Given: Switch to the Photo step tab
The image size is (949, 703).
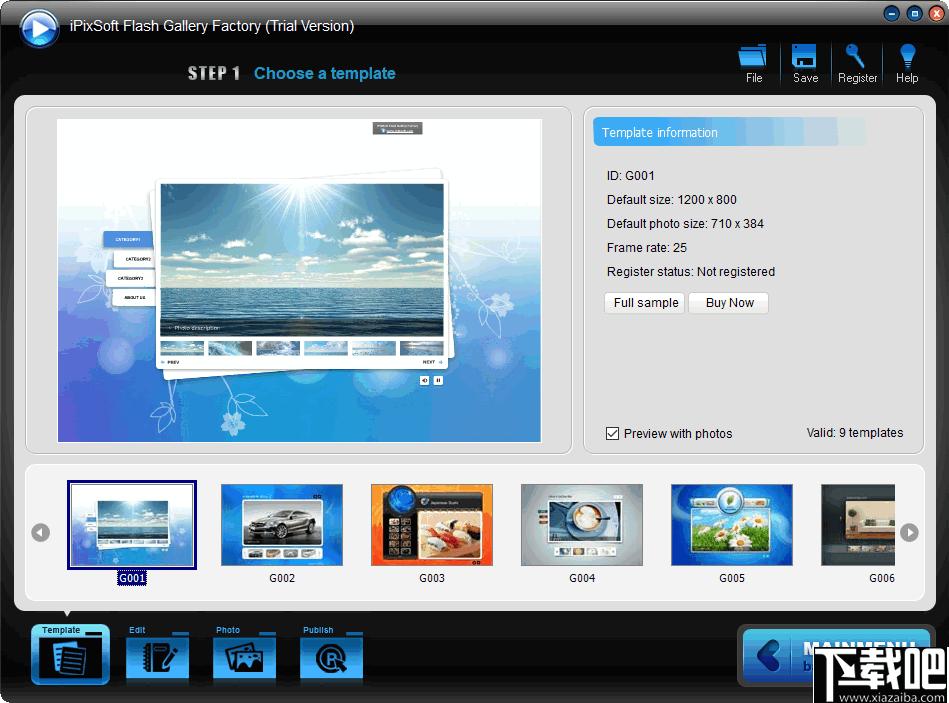Looking at the screenshot, I should [245, 655].
